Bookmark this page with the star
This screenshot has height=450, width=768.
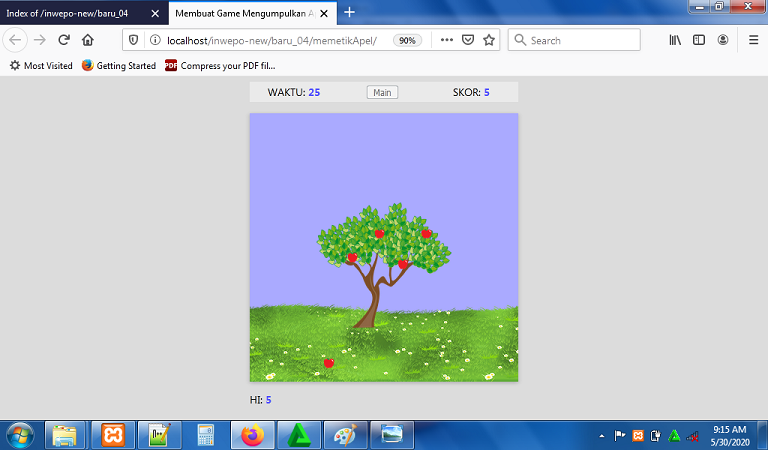tap(489, 40)
